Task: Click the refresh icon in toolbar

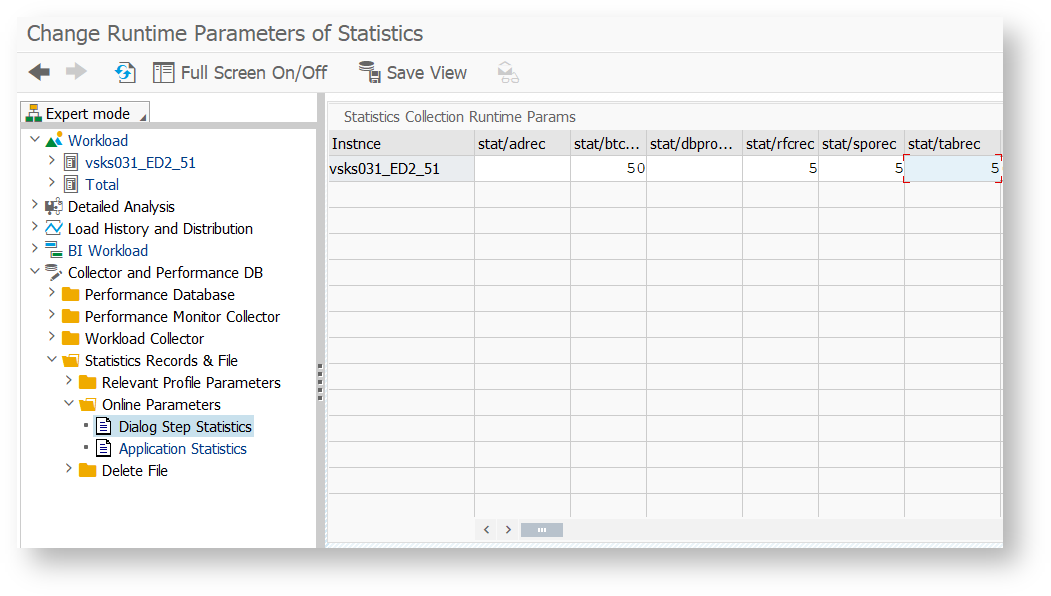Action: tap(125, 72)
